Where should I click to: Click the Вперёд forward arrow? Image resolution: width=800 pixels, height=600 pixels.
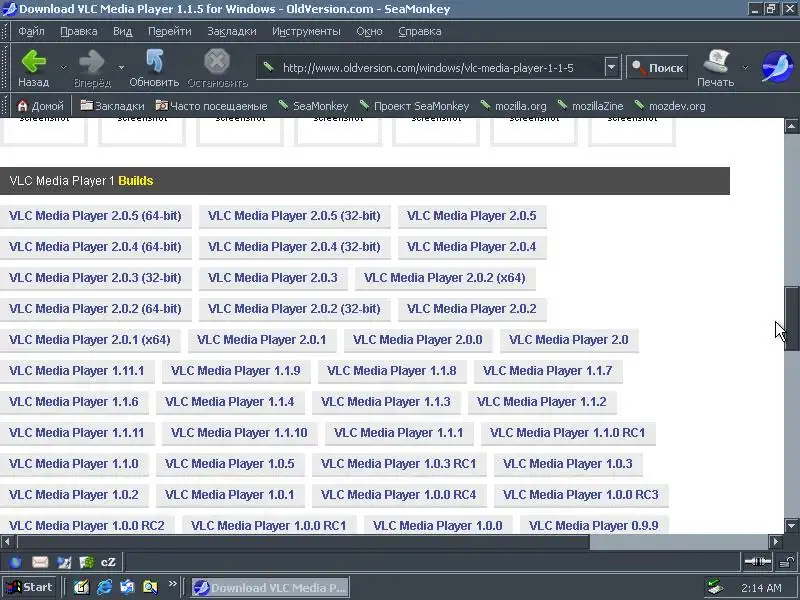point(92,68)
